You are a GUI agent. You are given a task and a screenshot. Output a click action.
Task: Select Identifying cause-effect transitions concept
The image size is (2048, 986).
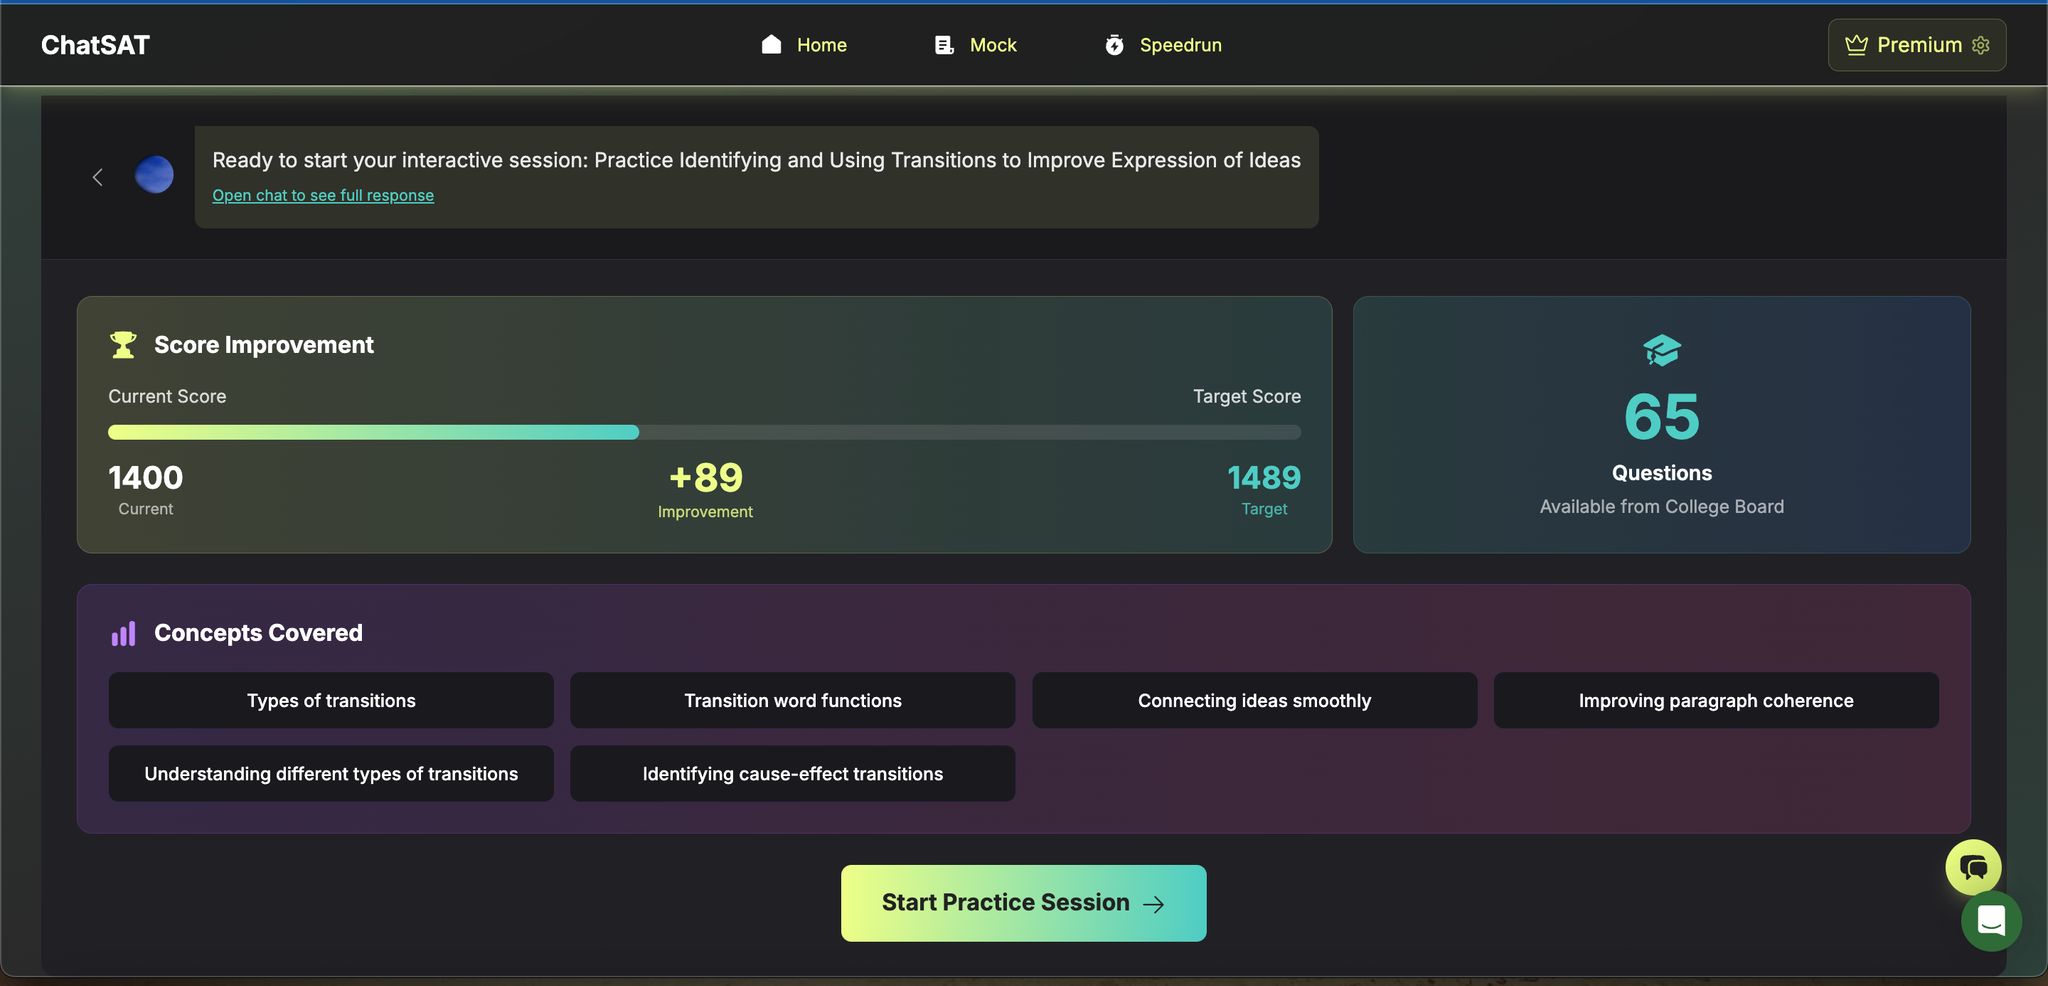pos(792,773)
